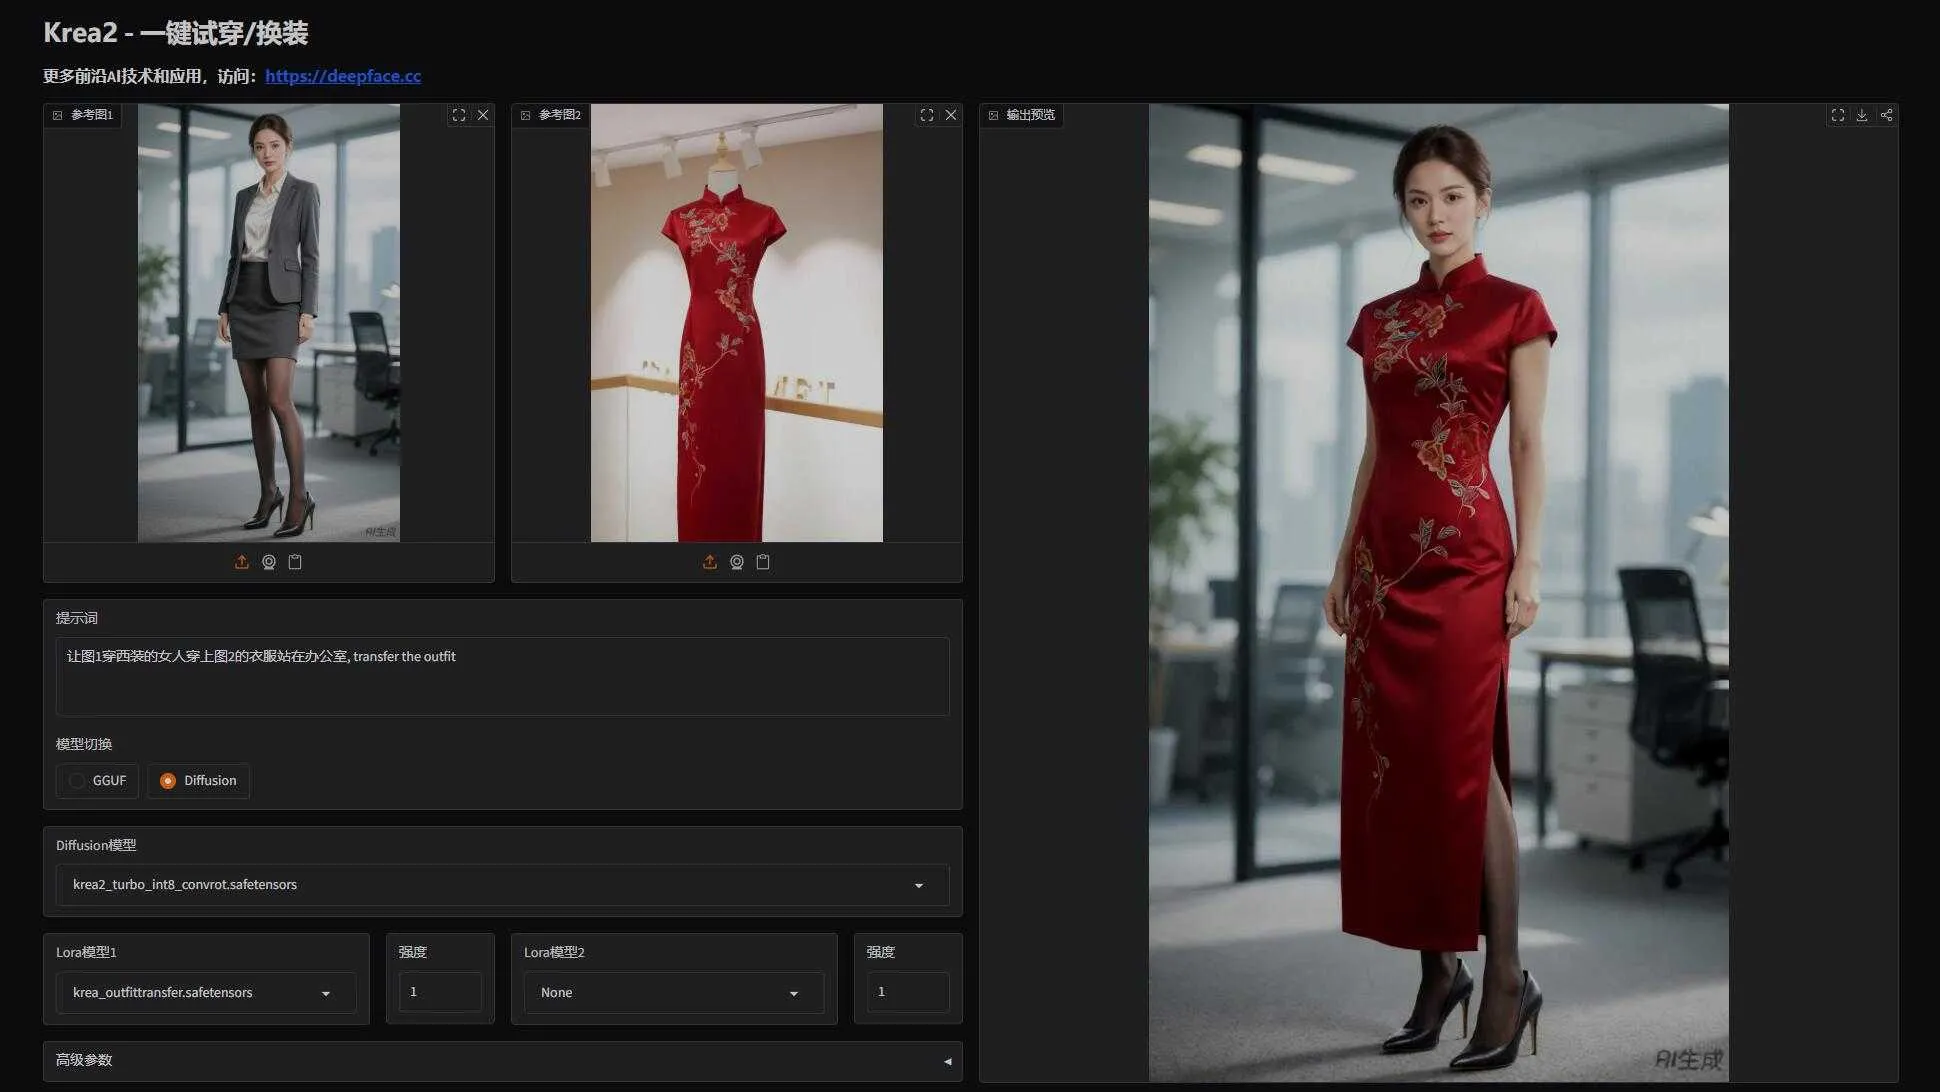Expand the 高级参数 section

(x=502, y=1061)
